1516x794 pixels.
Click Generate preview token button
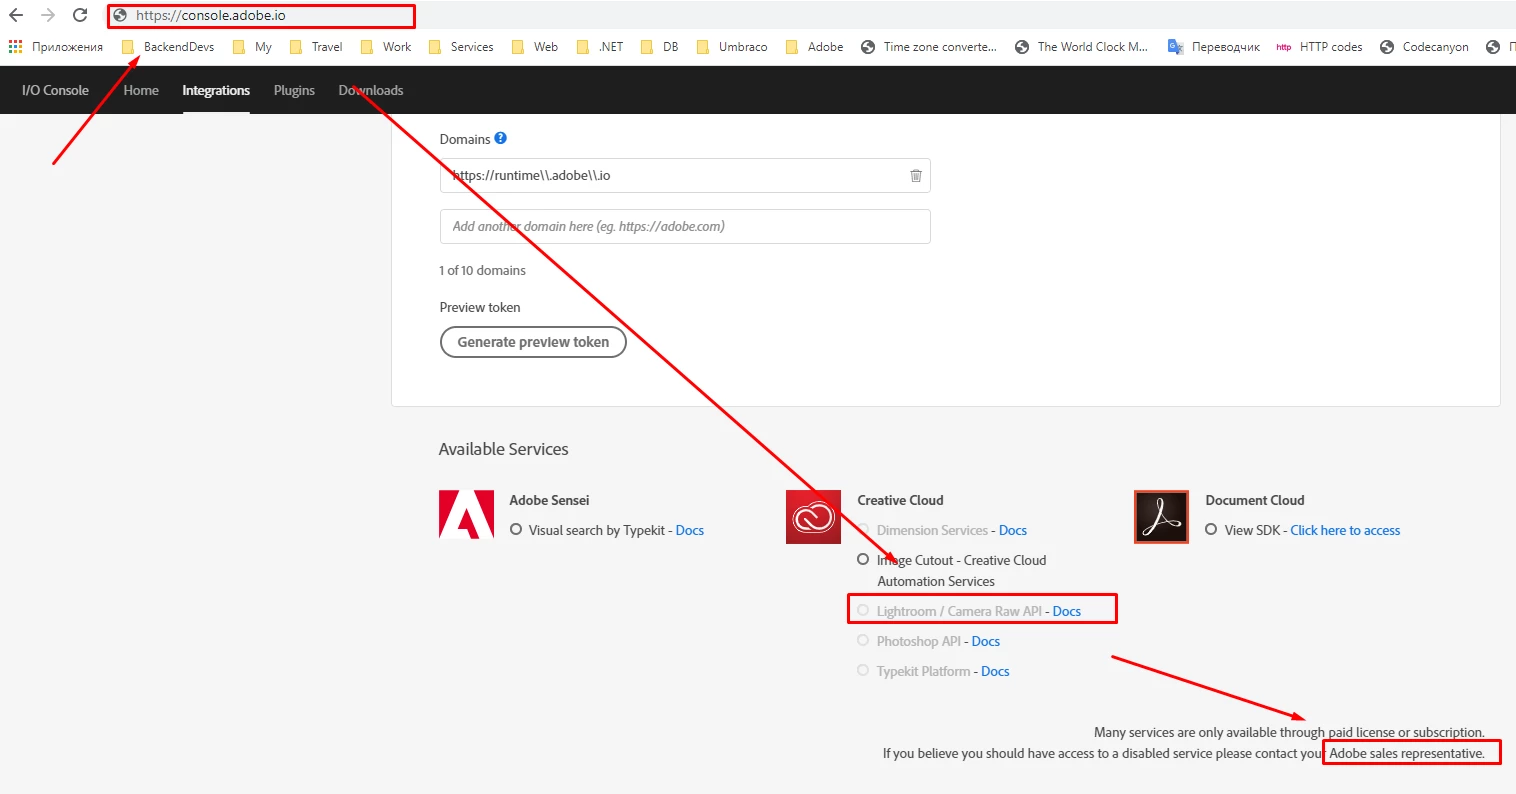point(533,342)
